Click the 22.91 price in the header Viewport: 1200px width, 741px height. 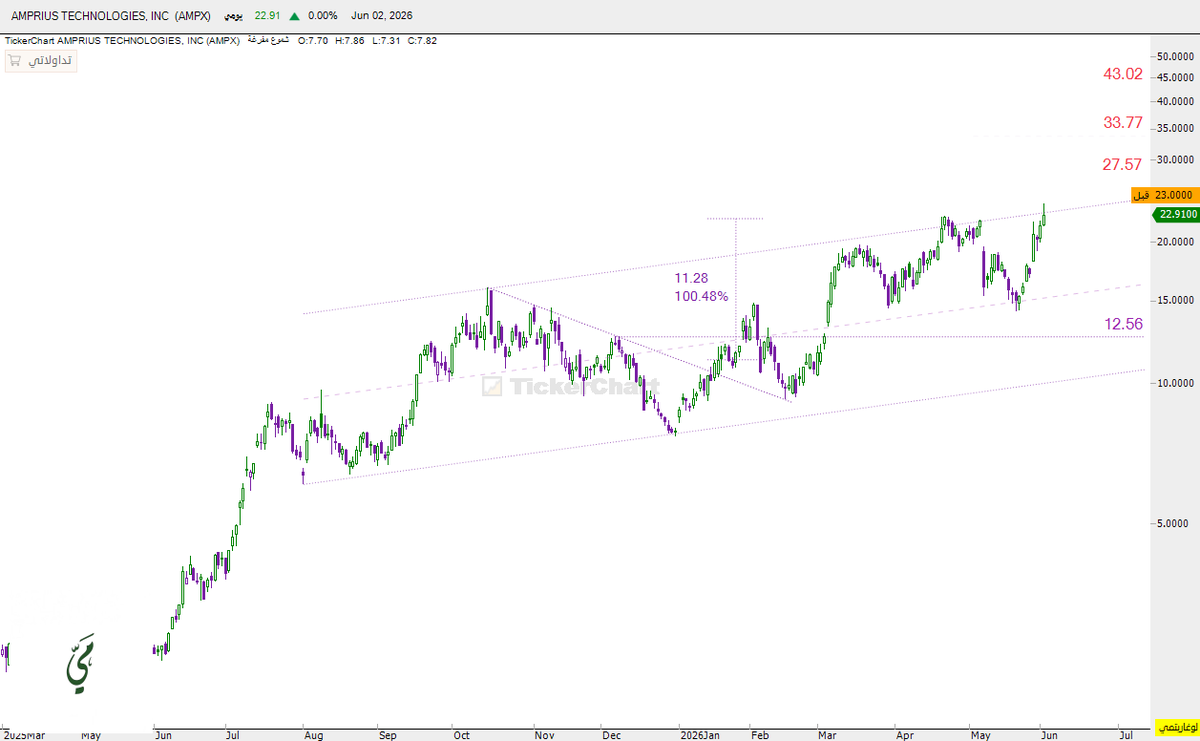[266, 16]
